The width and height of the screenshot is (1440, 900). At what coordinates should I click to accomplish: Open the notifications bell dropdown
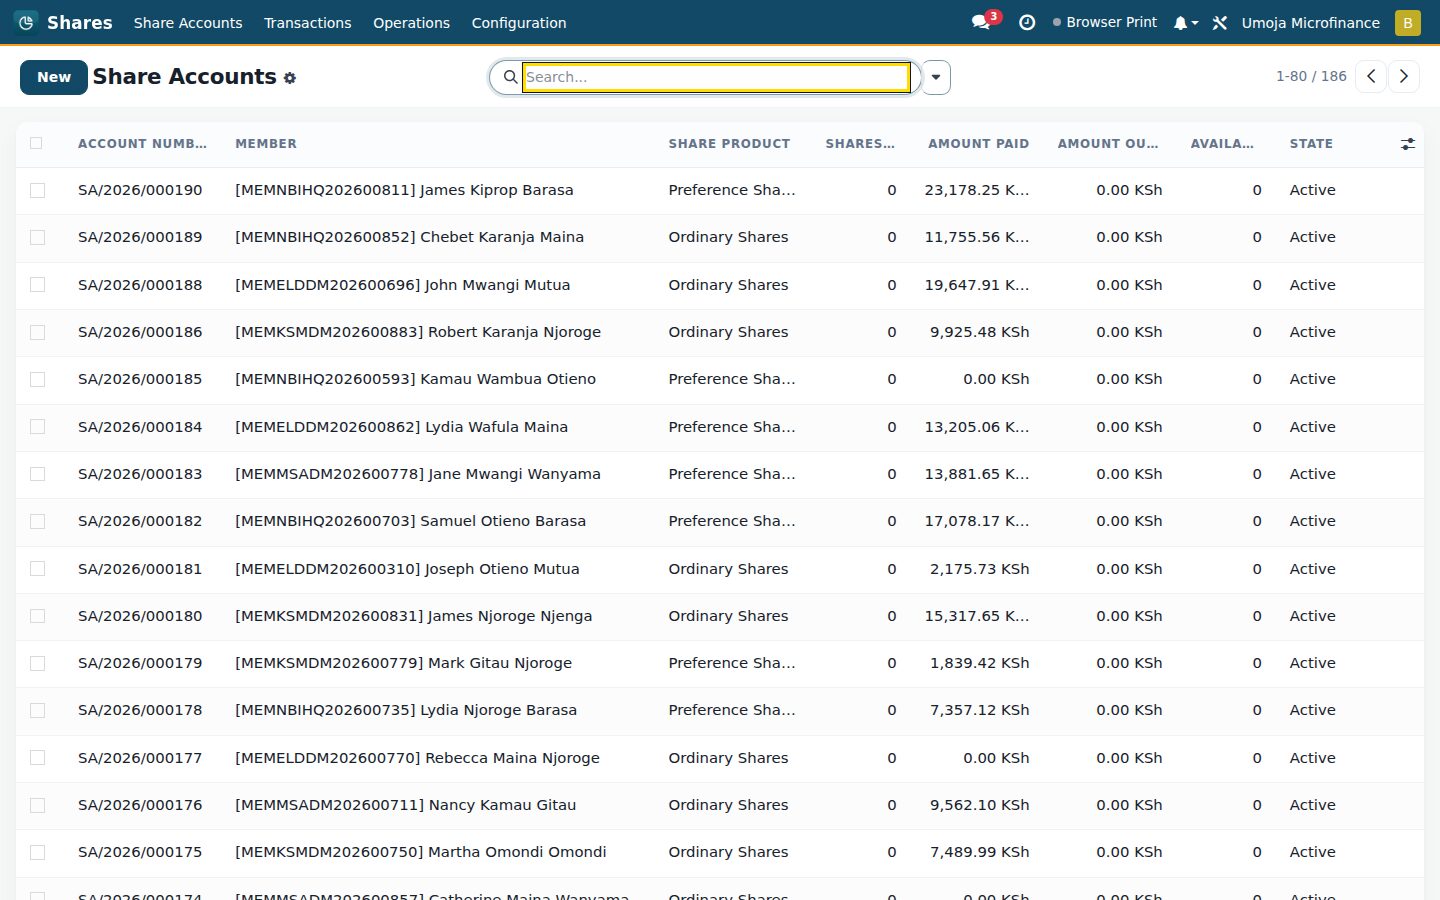coord(1185,22)
